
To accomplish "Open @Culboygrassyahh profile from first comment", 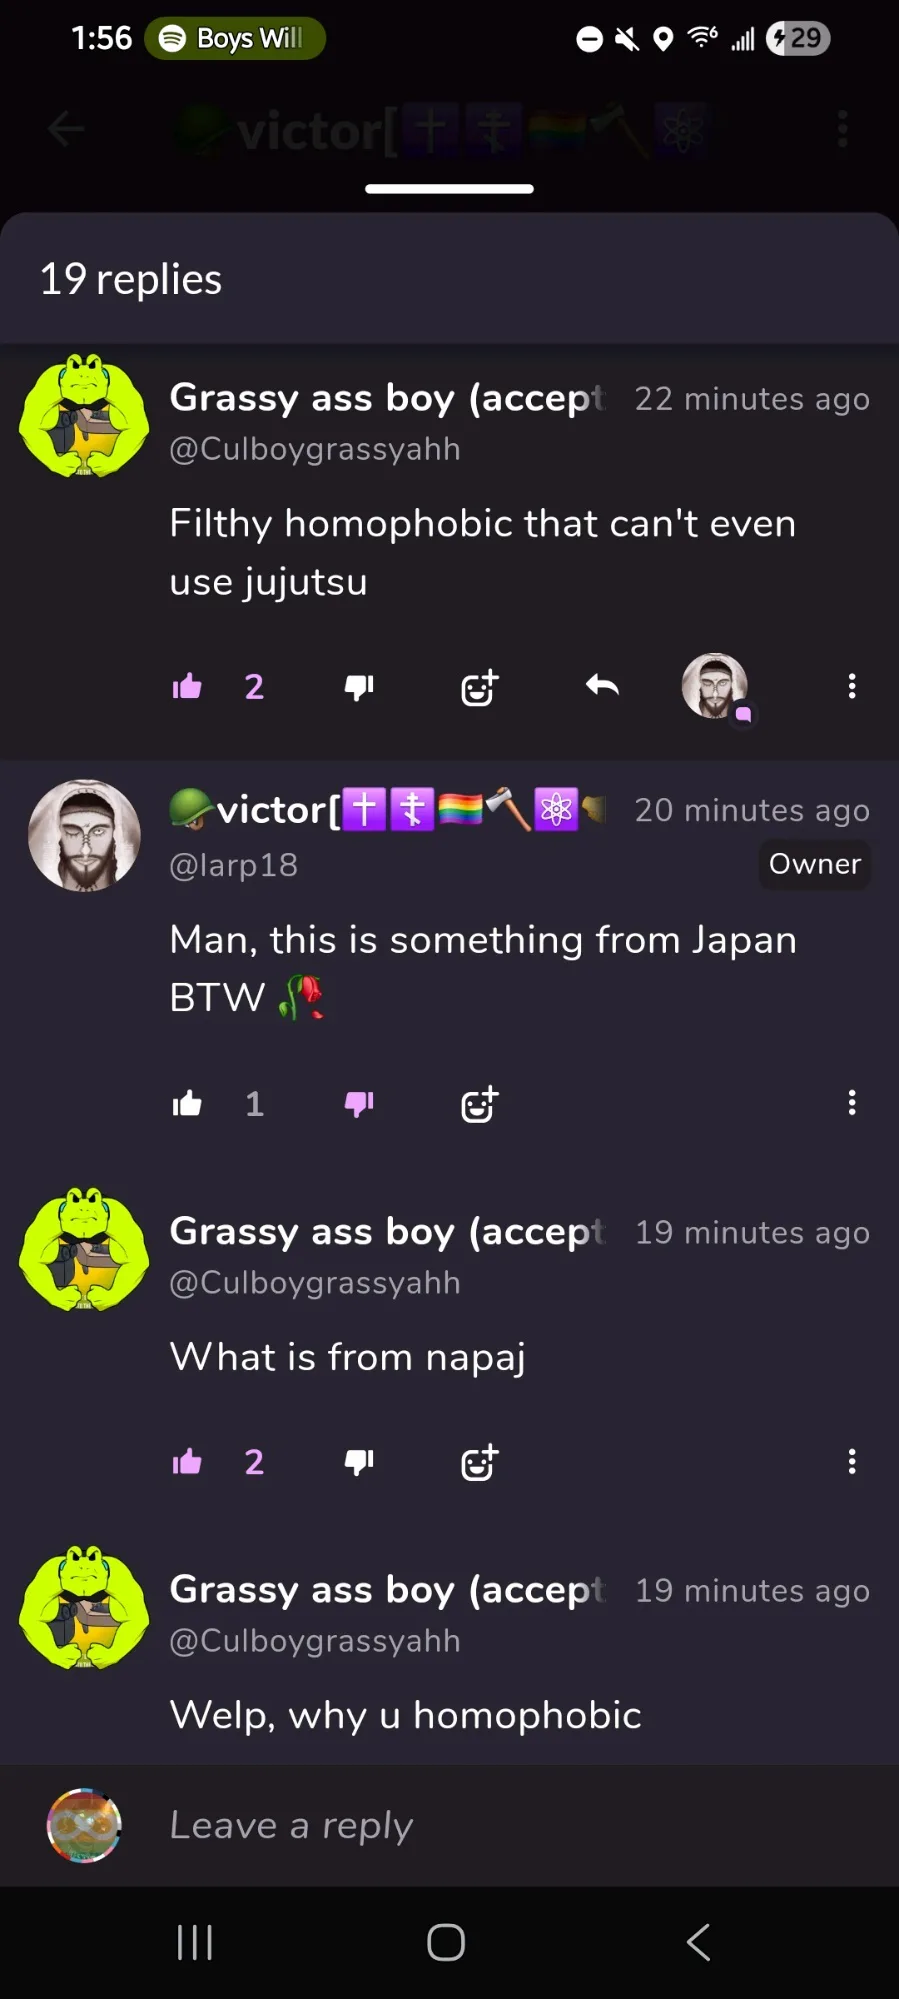I will click(x=315, y=449).
